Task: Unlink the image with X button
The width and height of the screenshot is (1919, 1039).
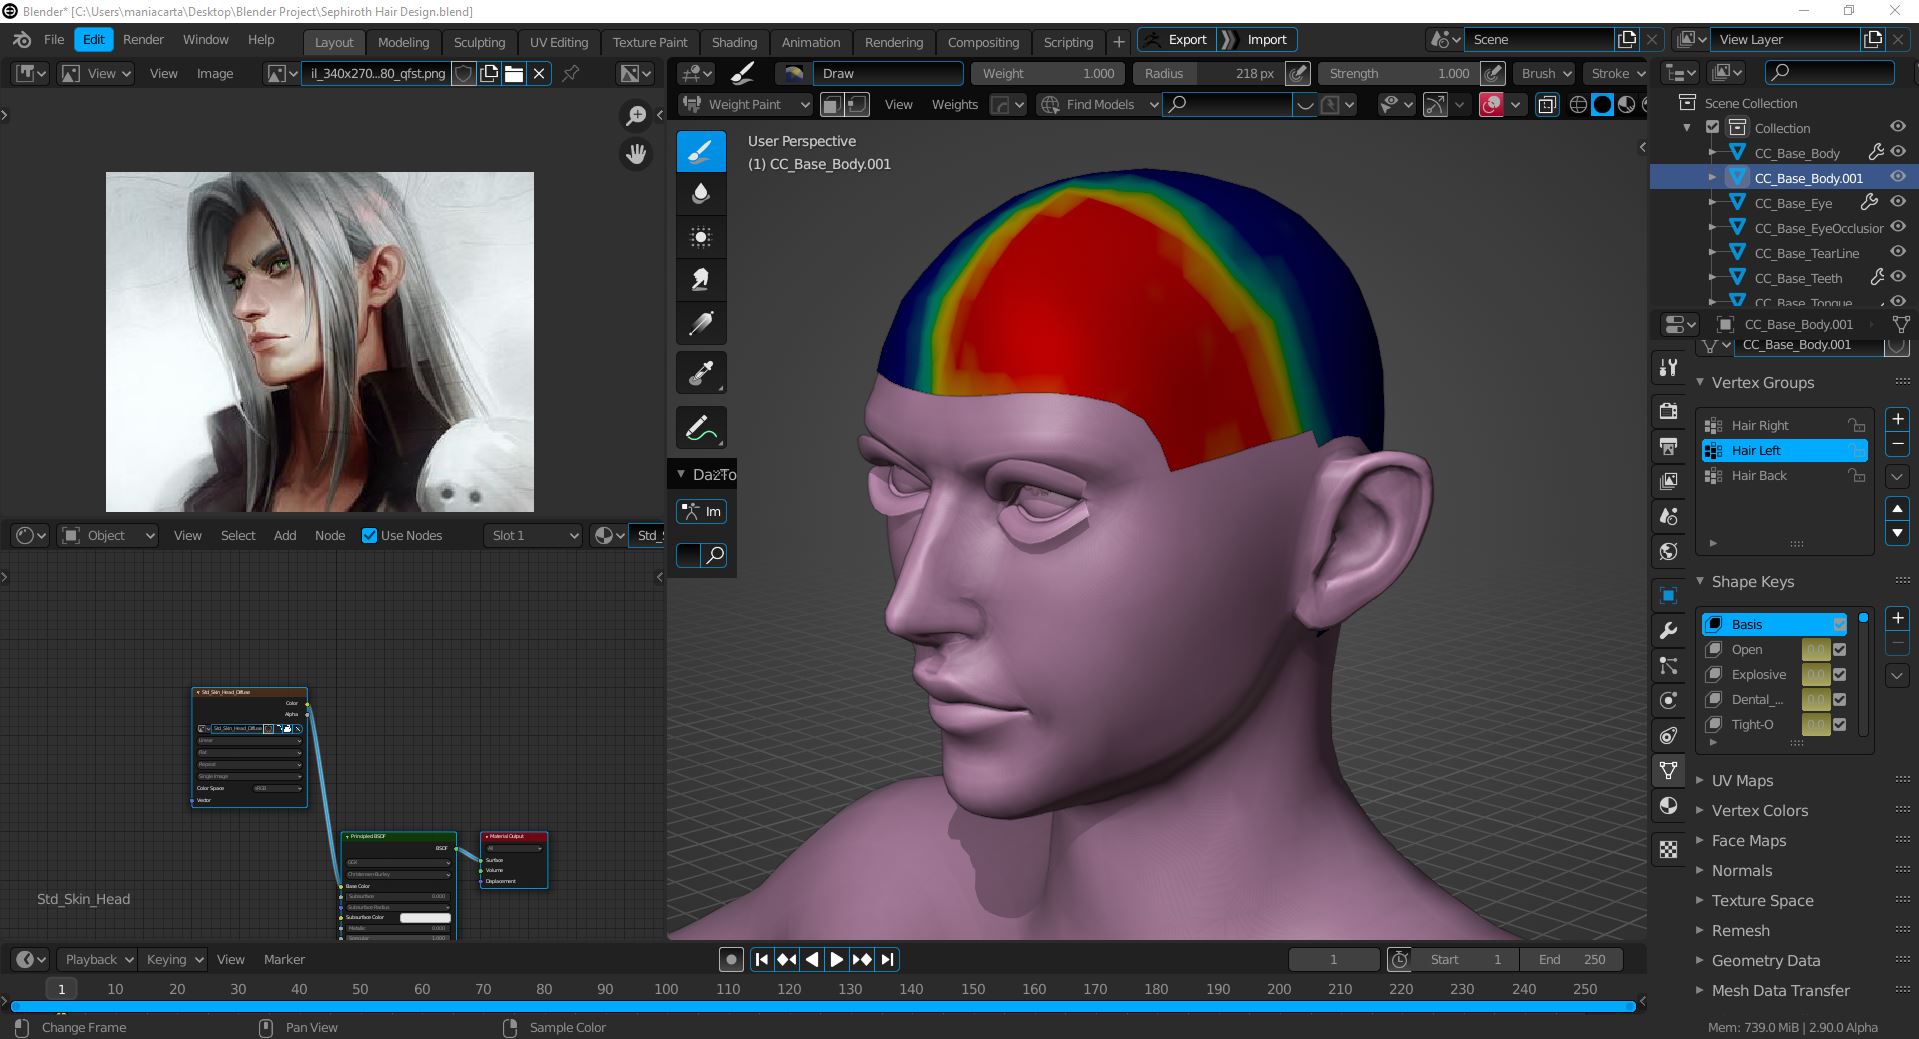Action: (539, 73)
